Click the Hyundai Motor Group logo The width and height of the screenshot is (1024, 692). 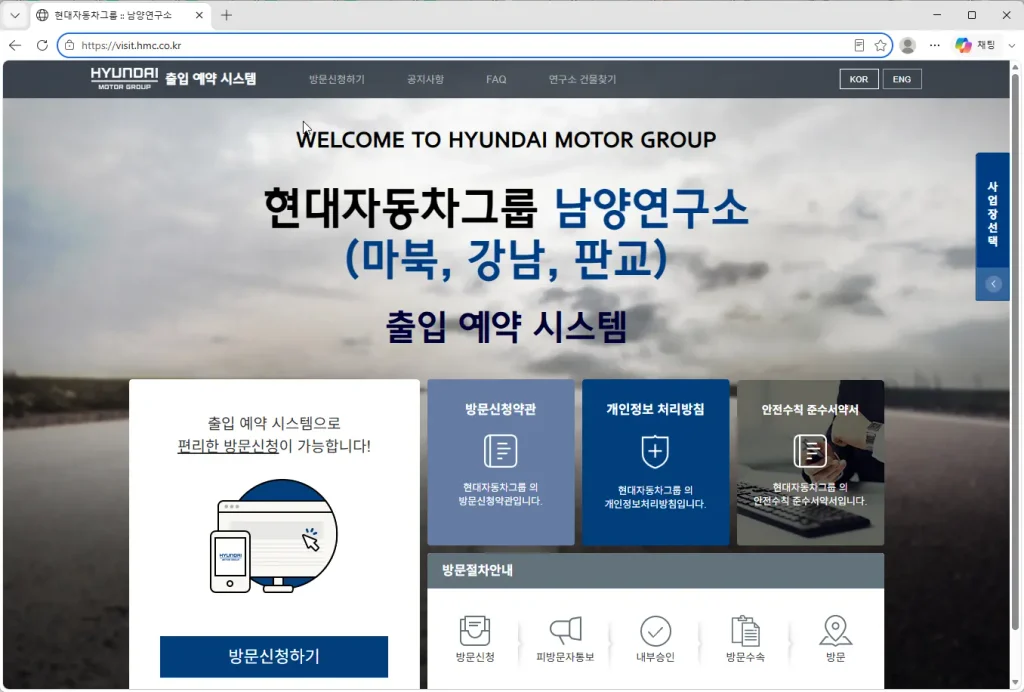pyautogui.click(x=124, y=78)
